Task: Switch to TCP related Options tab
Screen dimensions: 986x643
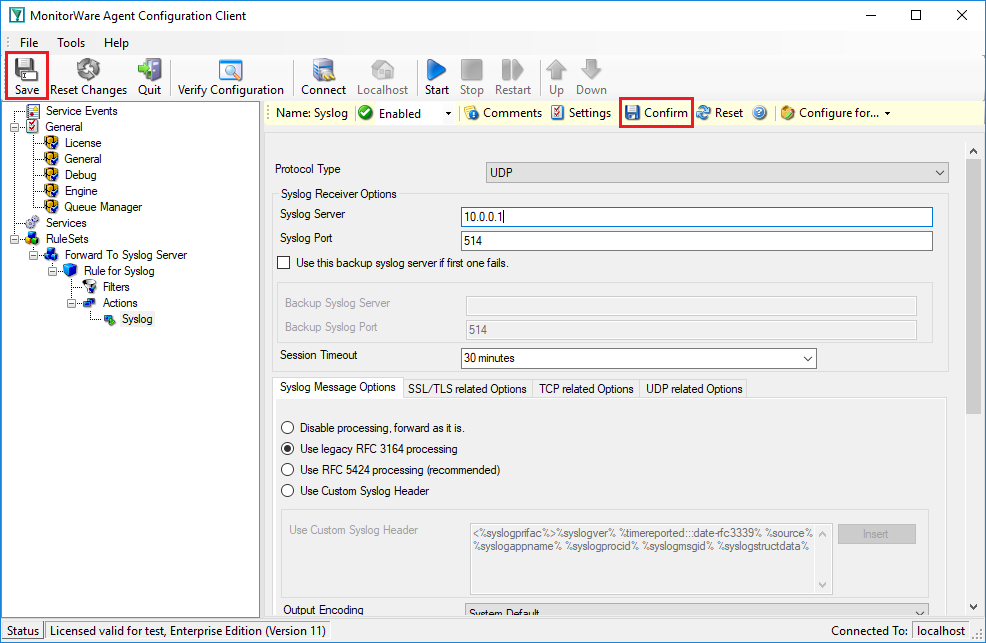Action: (x=586, y=389)
